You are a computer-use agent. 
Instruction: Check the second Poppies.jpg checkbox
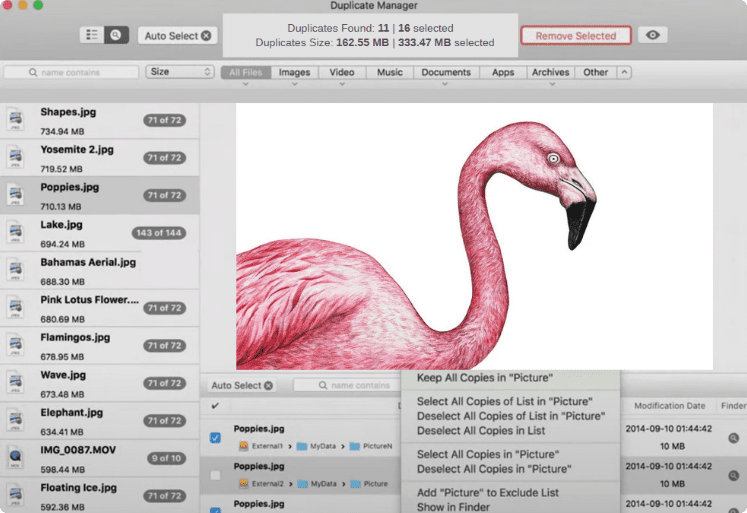point(216,475)
